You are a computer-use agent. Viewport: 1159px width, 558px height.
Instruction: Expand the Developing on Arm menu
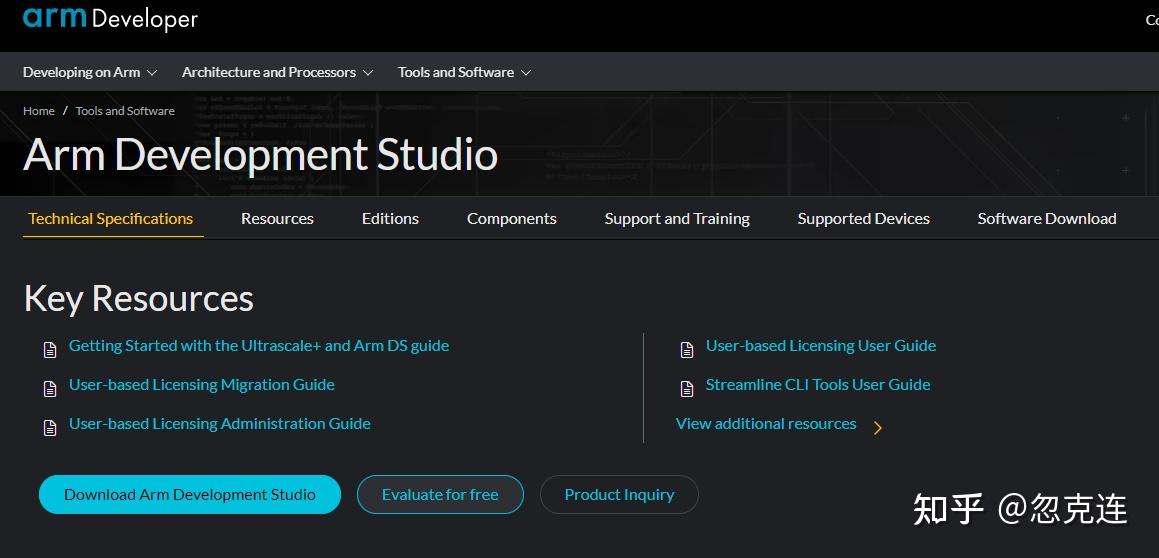tap(90, 72)
